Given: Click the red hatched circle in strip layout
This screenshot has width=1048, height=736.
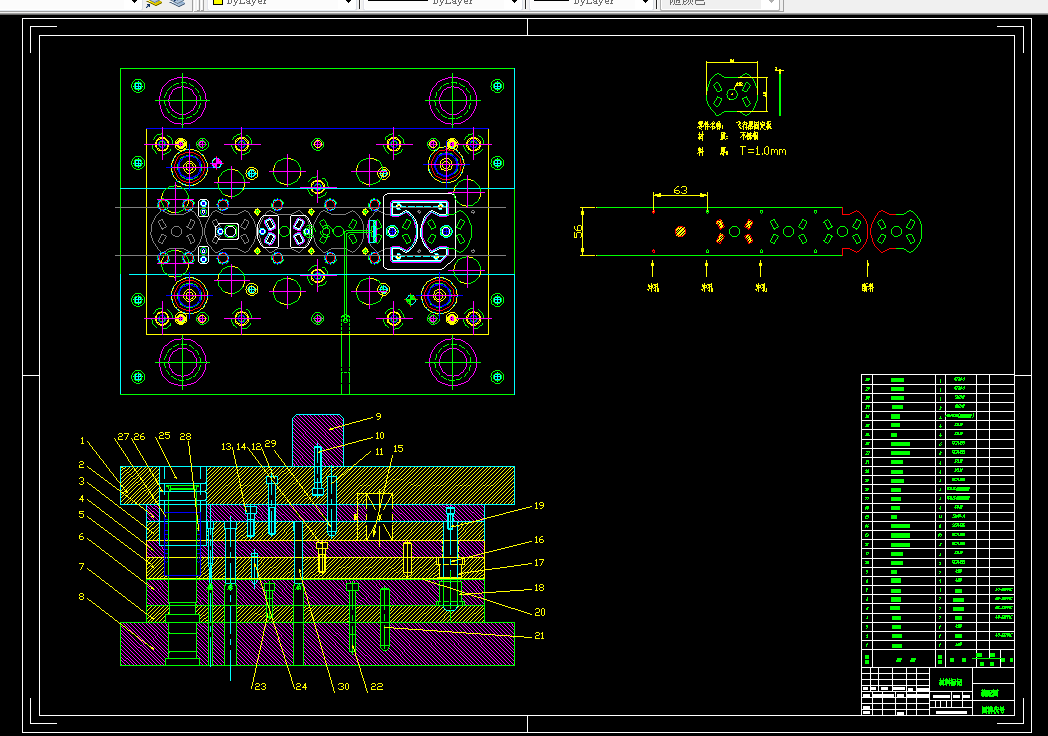Looking at the screenshot, I should click(680, 231).
